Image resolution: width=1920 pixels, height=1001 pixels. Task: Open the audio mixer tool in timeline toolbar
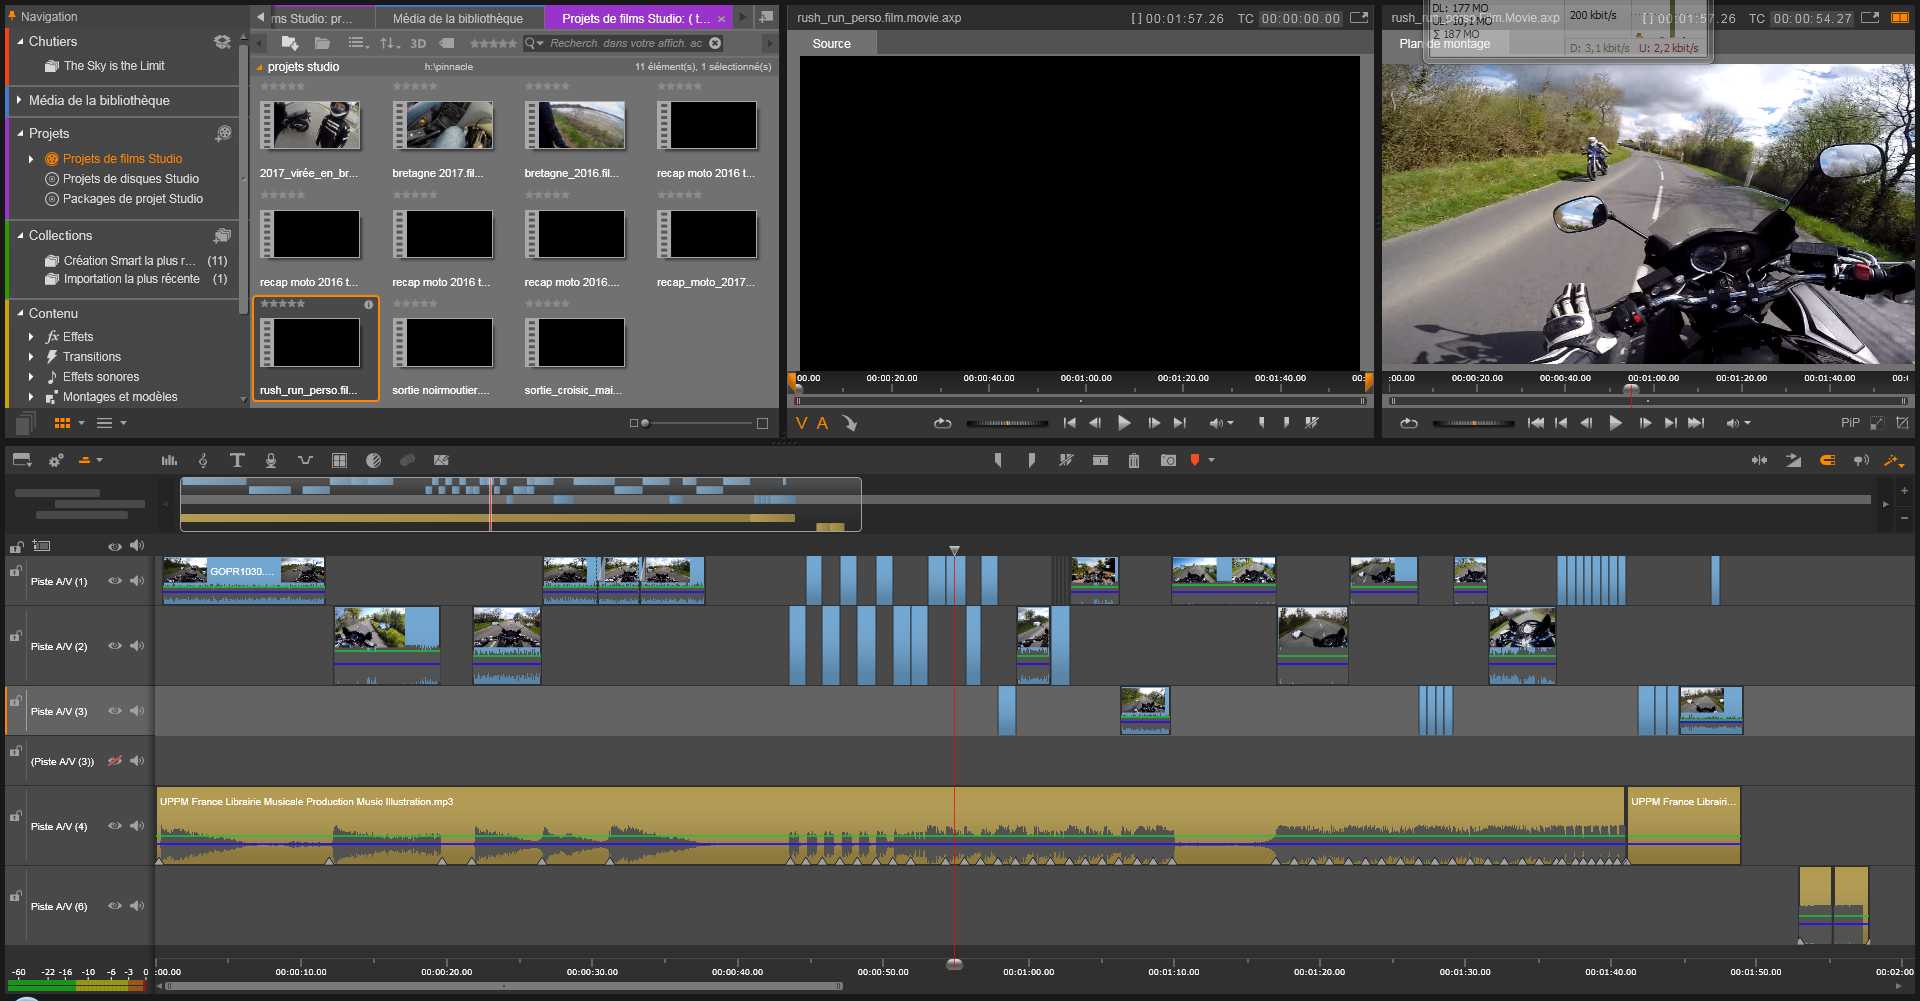[169, 460]
